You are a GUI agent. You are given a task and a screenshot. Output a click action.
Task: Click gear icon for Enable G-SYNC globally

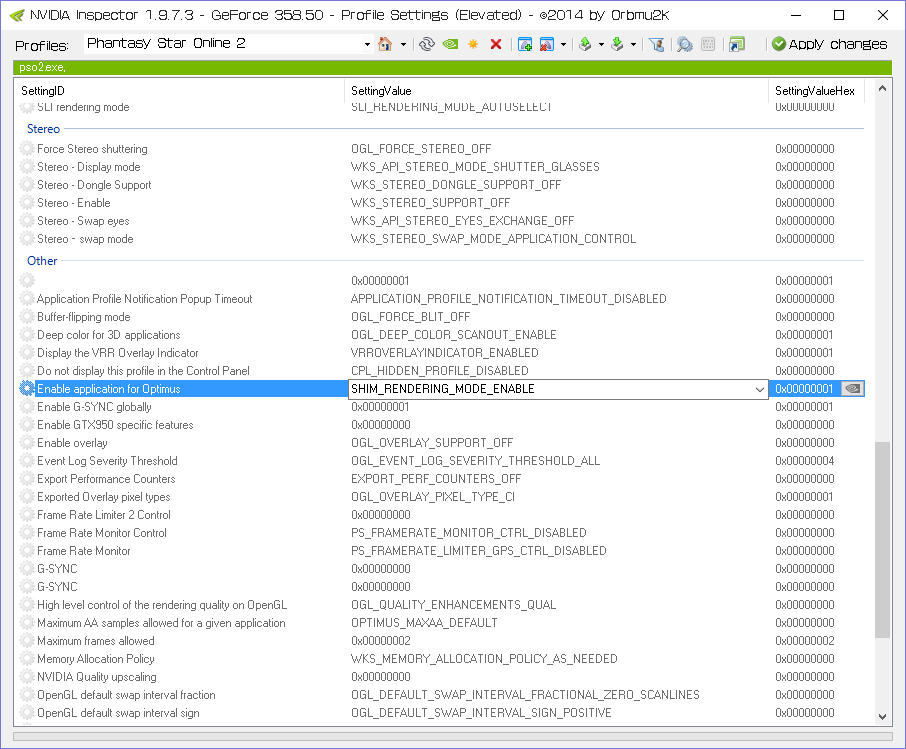27,407
